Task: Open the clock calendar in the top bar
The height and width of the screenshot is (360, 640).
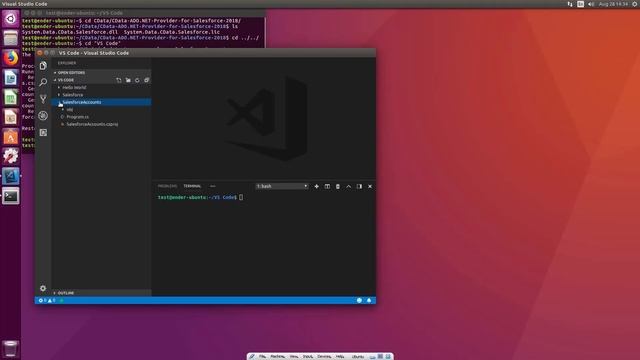Action: tap(613, 4)
